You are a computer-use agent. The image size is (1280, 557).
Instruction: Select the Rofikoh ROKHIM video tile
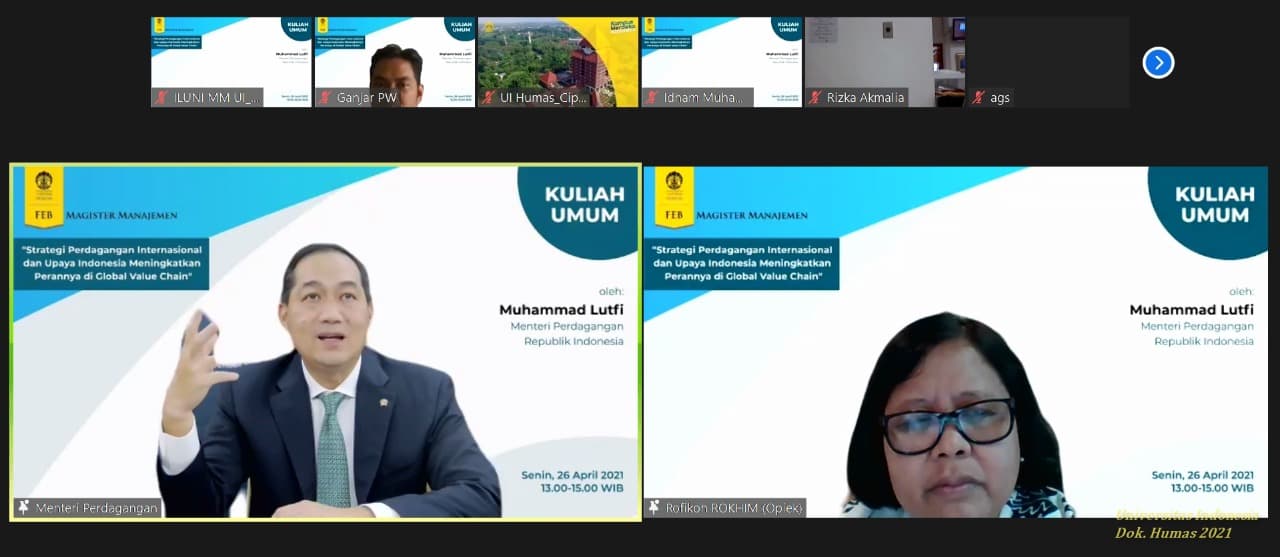(x=955, y=342)
